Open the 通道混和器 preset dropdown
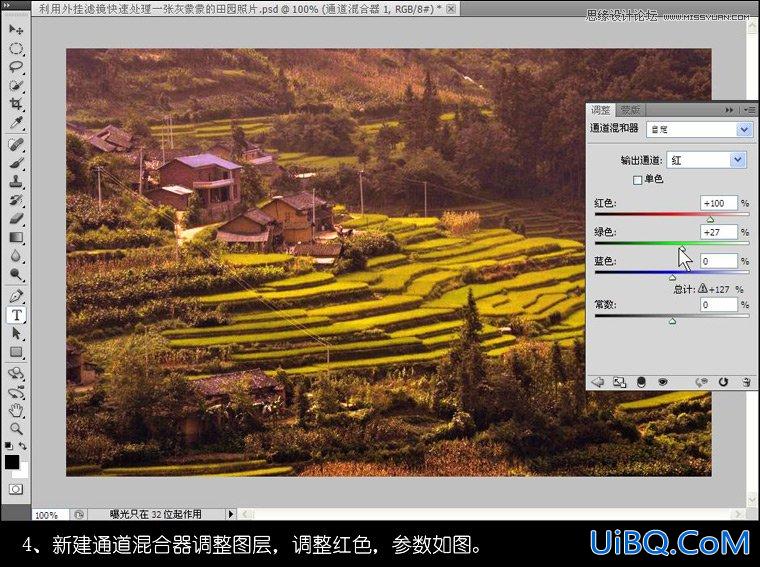This screenshot has height=567, width=760. click(699, 129)
